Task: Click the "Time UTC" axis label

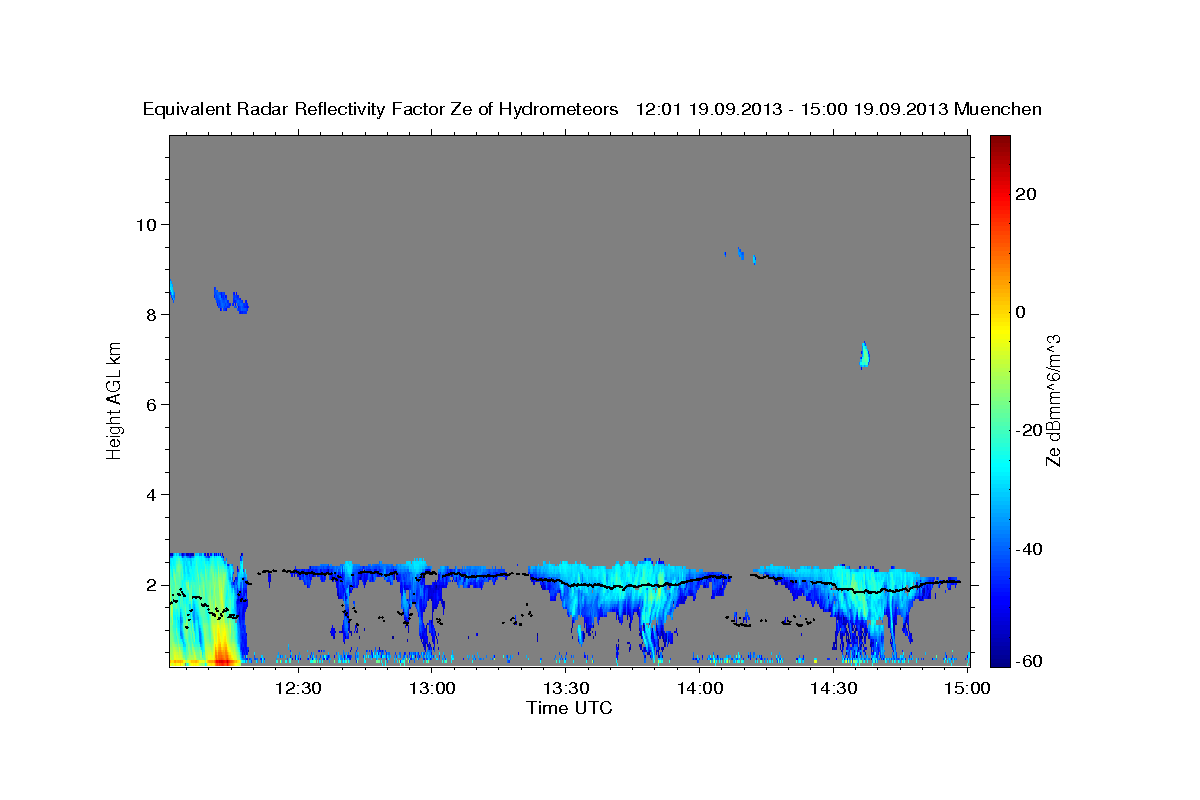Action: [x=569, y=708]
